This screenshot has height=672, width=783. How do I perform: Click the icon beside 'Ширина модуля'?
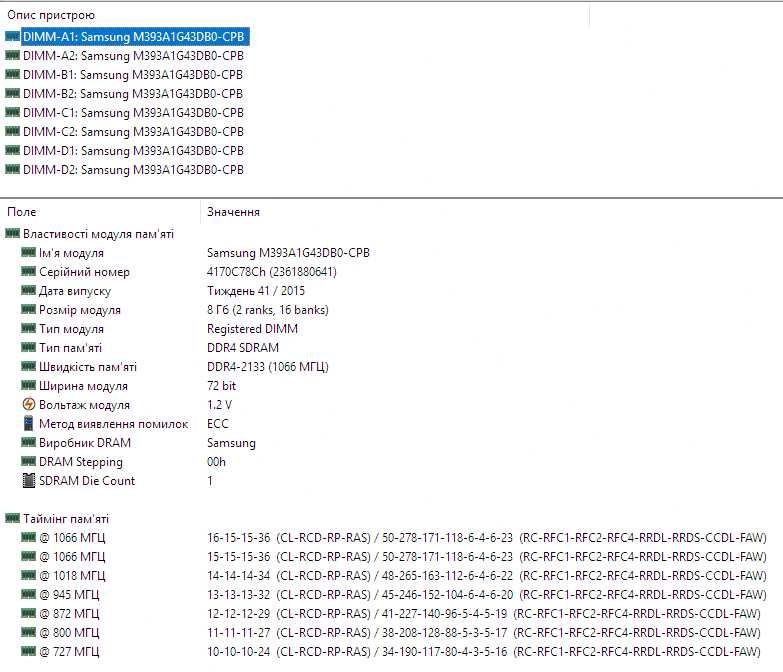coord(28,384)
